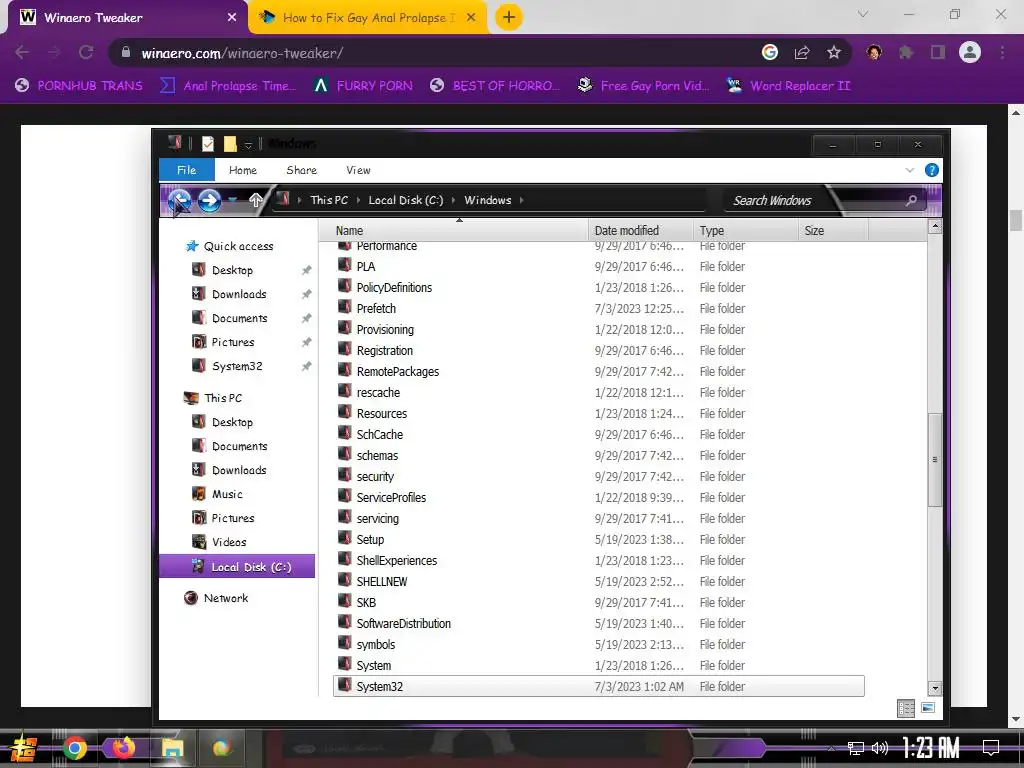Screen dimensions: 1024x768
Task: Expand the chevron after Local Disk (C:) breadcrumb
Action: click(453, 200)
